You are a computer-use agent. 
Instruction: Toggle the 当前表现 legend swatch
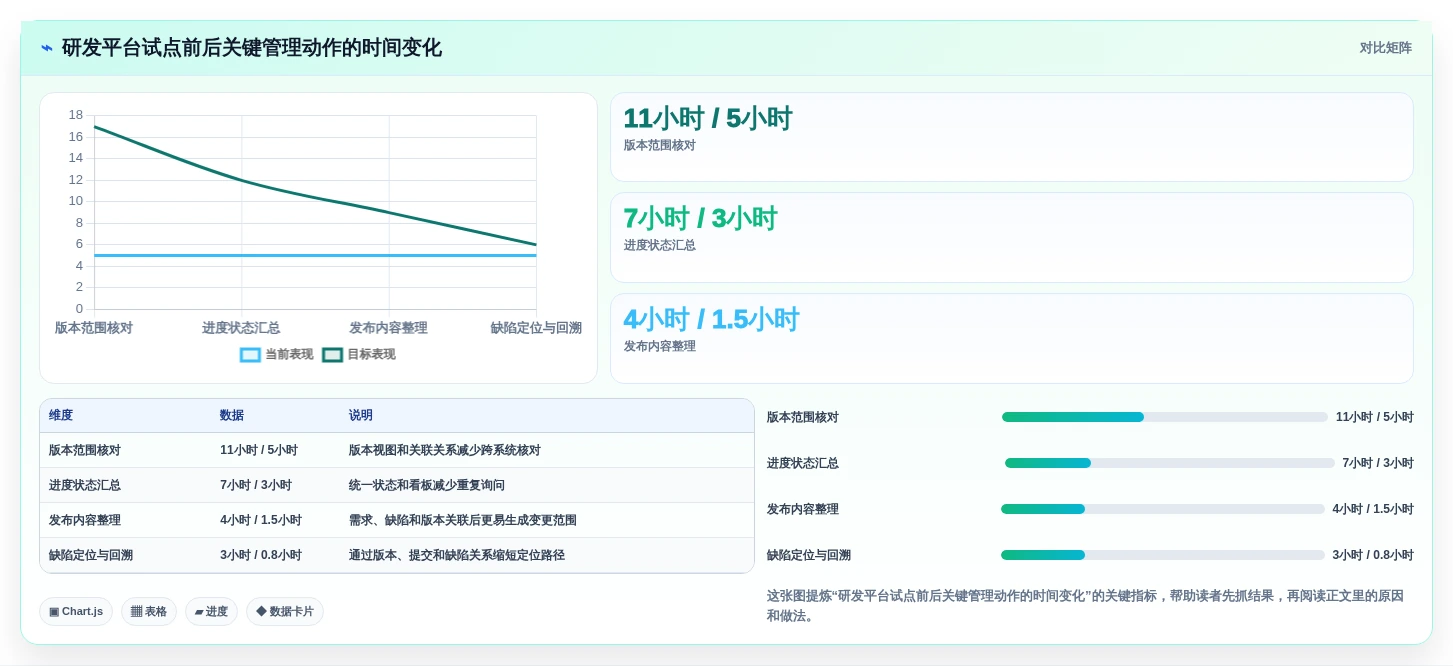(250, 355)
